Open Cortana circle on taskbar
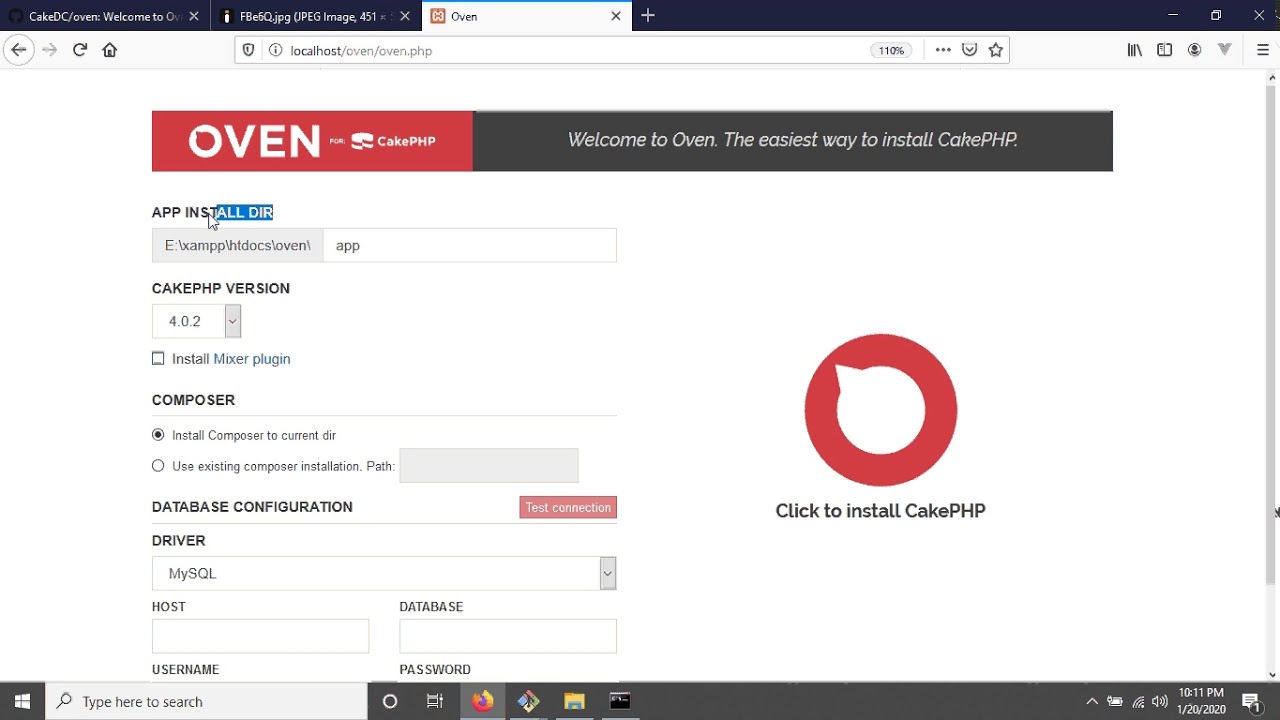1280x720 pixels. 390,701
